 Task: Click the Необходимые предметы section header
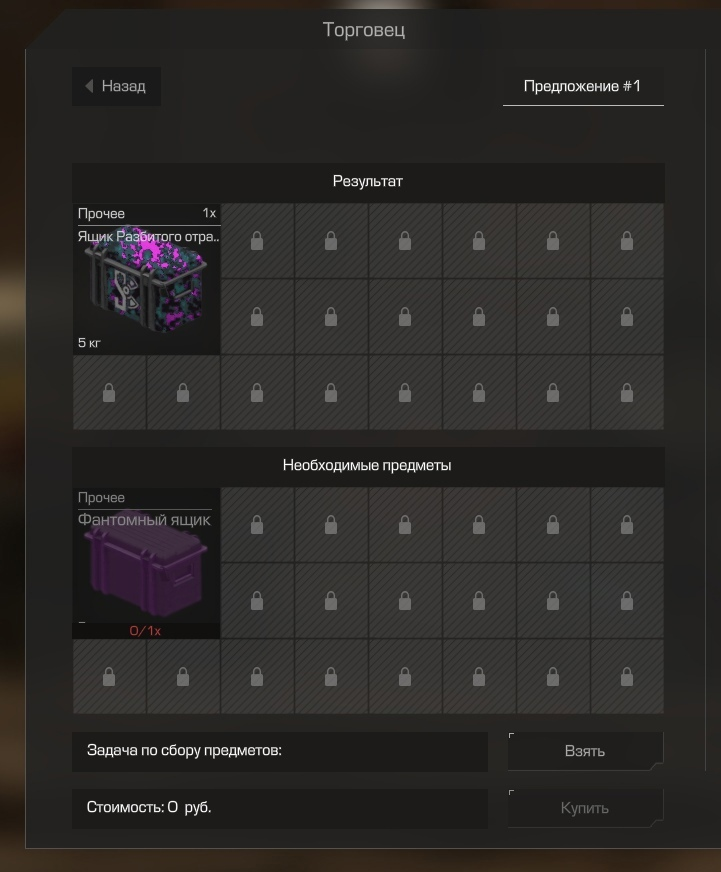click(368, 466)
